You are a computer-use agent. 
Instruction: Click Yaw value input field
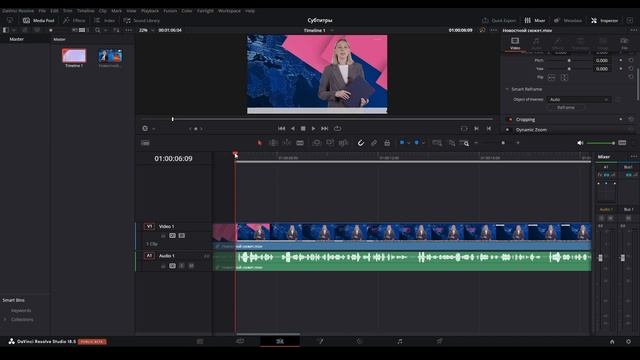tap(602, 69)
